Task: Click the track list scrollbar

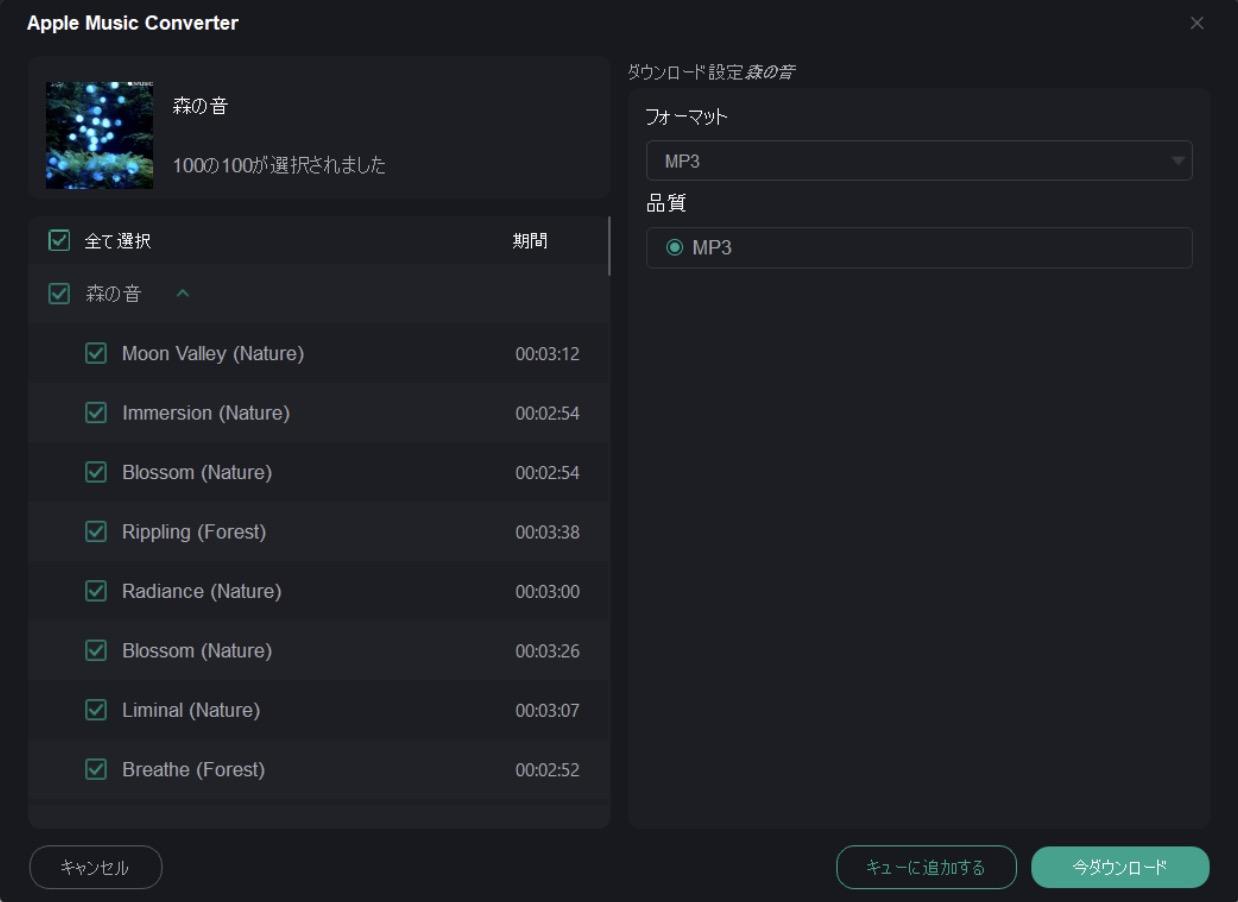Action: [x=609, y=246]
